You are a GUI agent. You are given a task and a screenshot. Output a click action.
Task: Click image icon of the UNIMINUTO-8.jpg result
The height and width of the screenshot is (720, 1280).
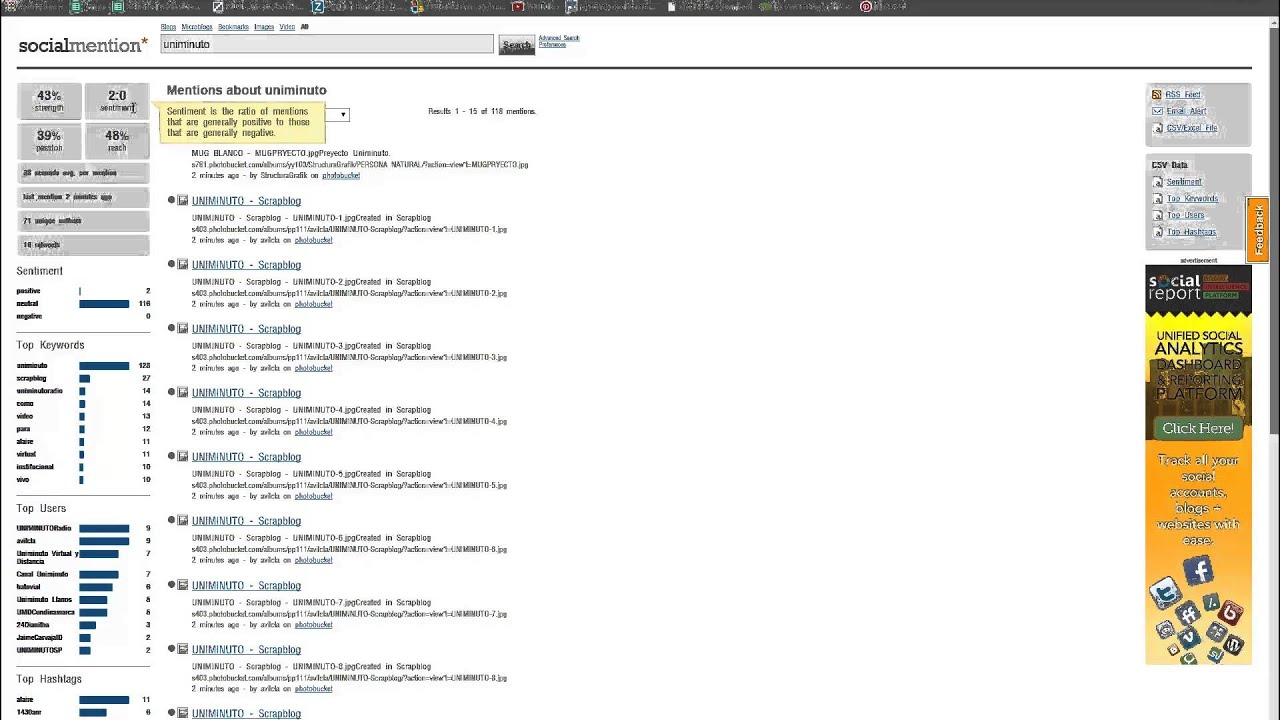click(x=183, y=649)
